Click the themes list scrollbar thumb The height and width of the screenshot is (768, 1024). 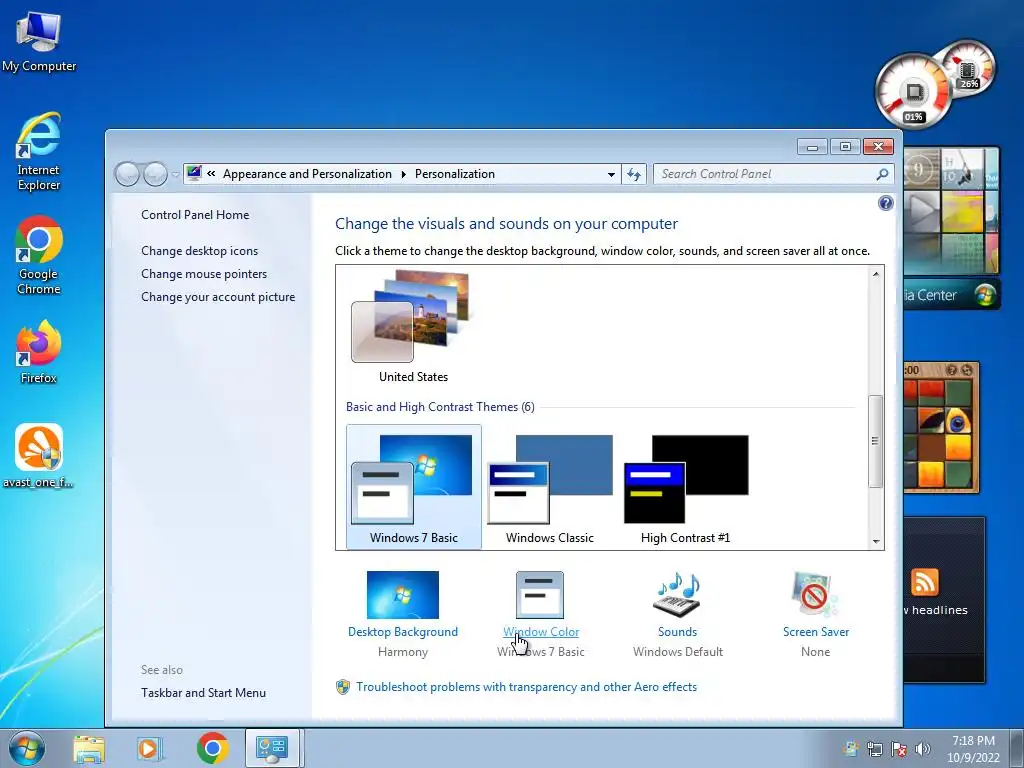(876, 441)
